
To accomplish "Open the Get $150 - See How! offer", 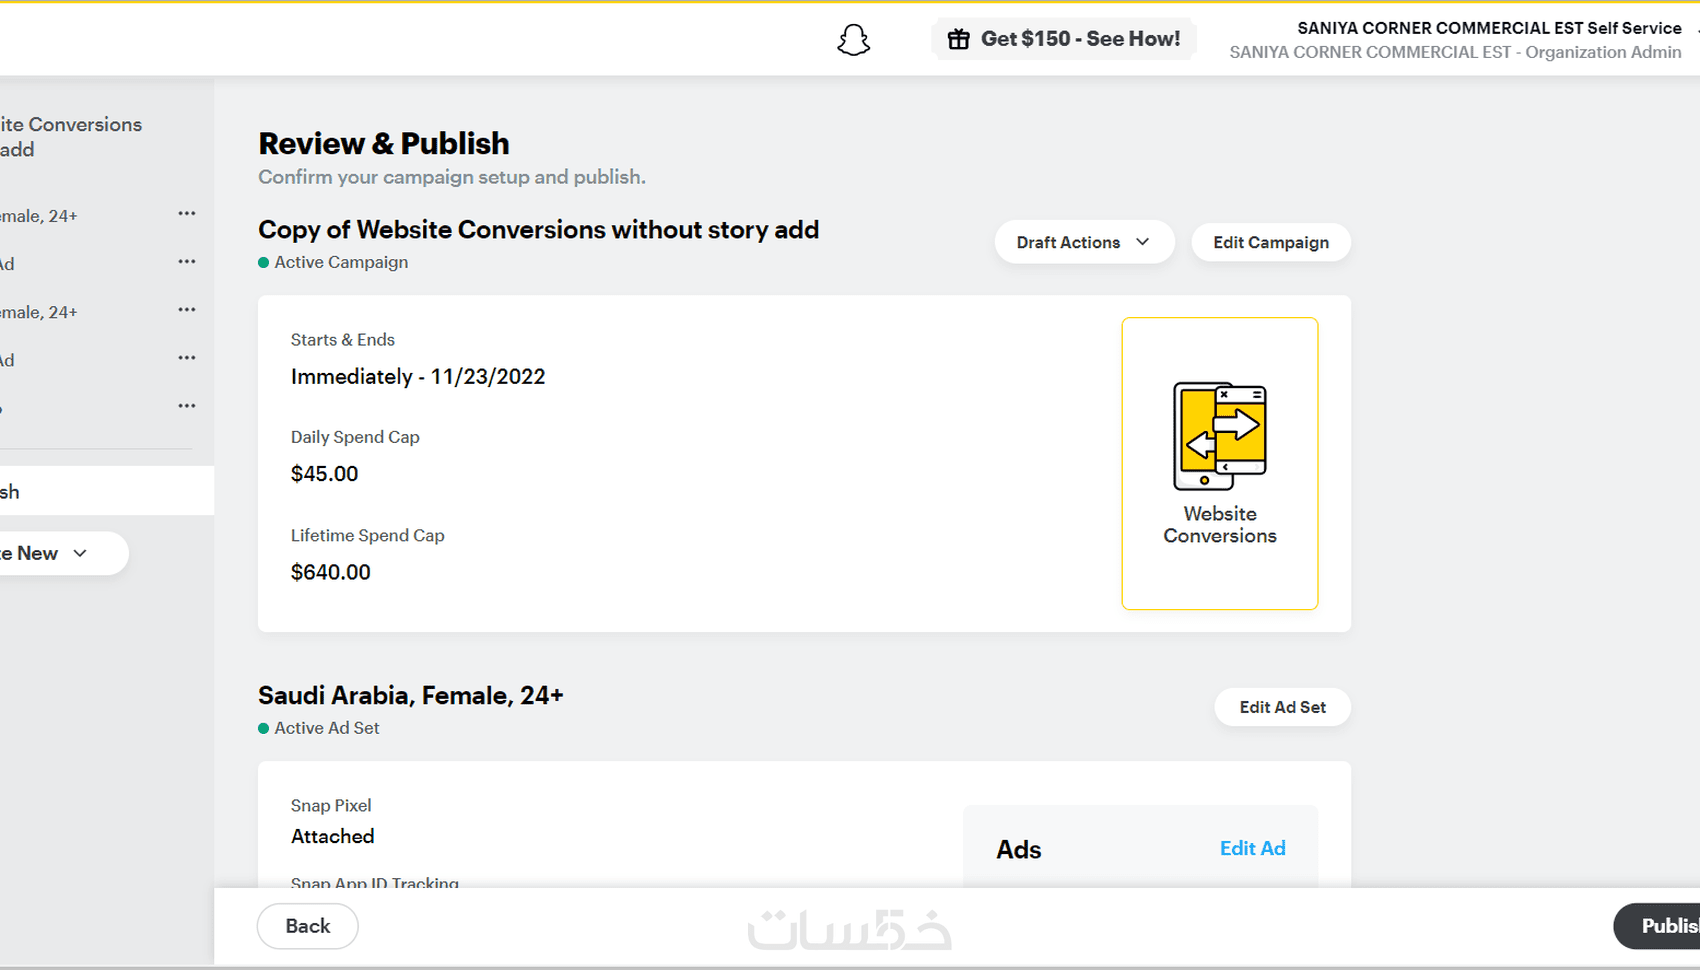I will coord(1064,39).
